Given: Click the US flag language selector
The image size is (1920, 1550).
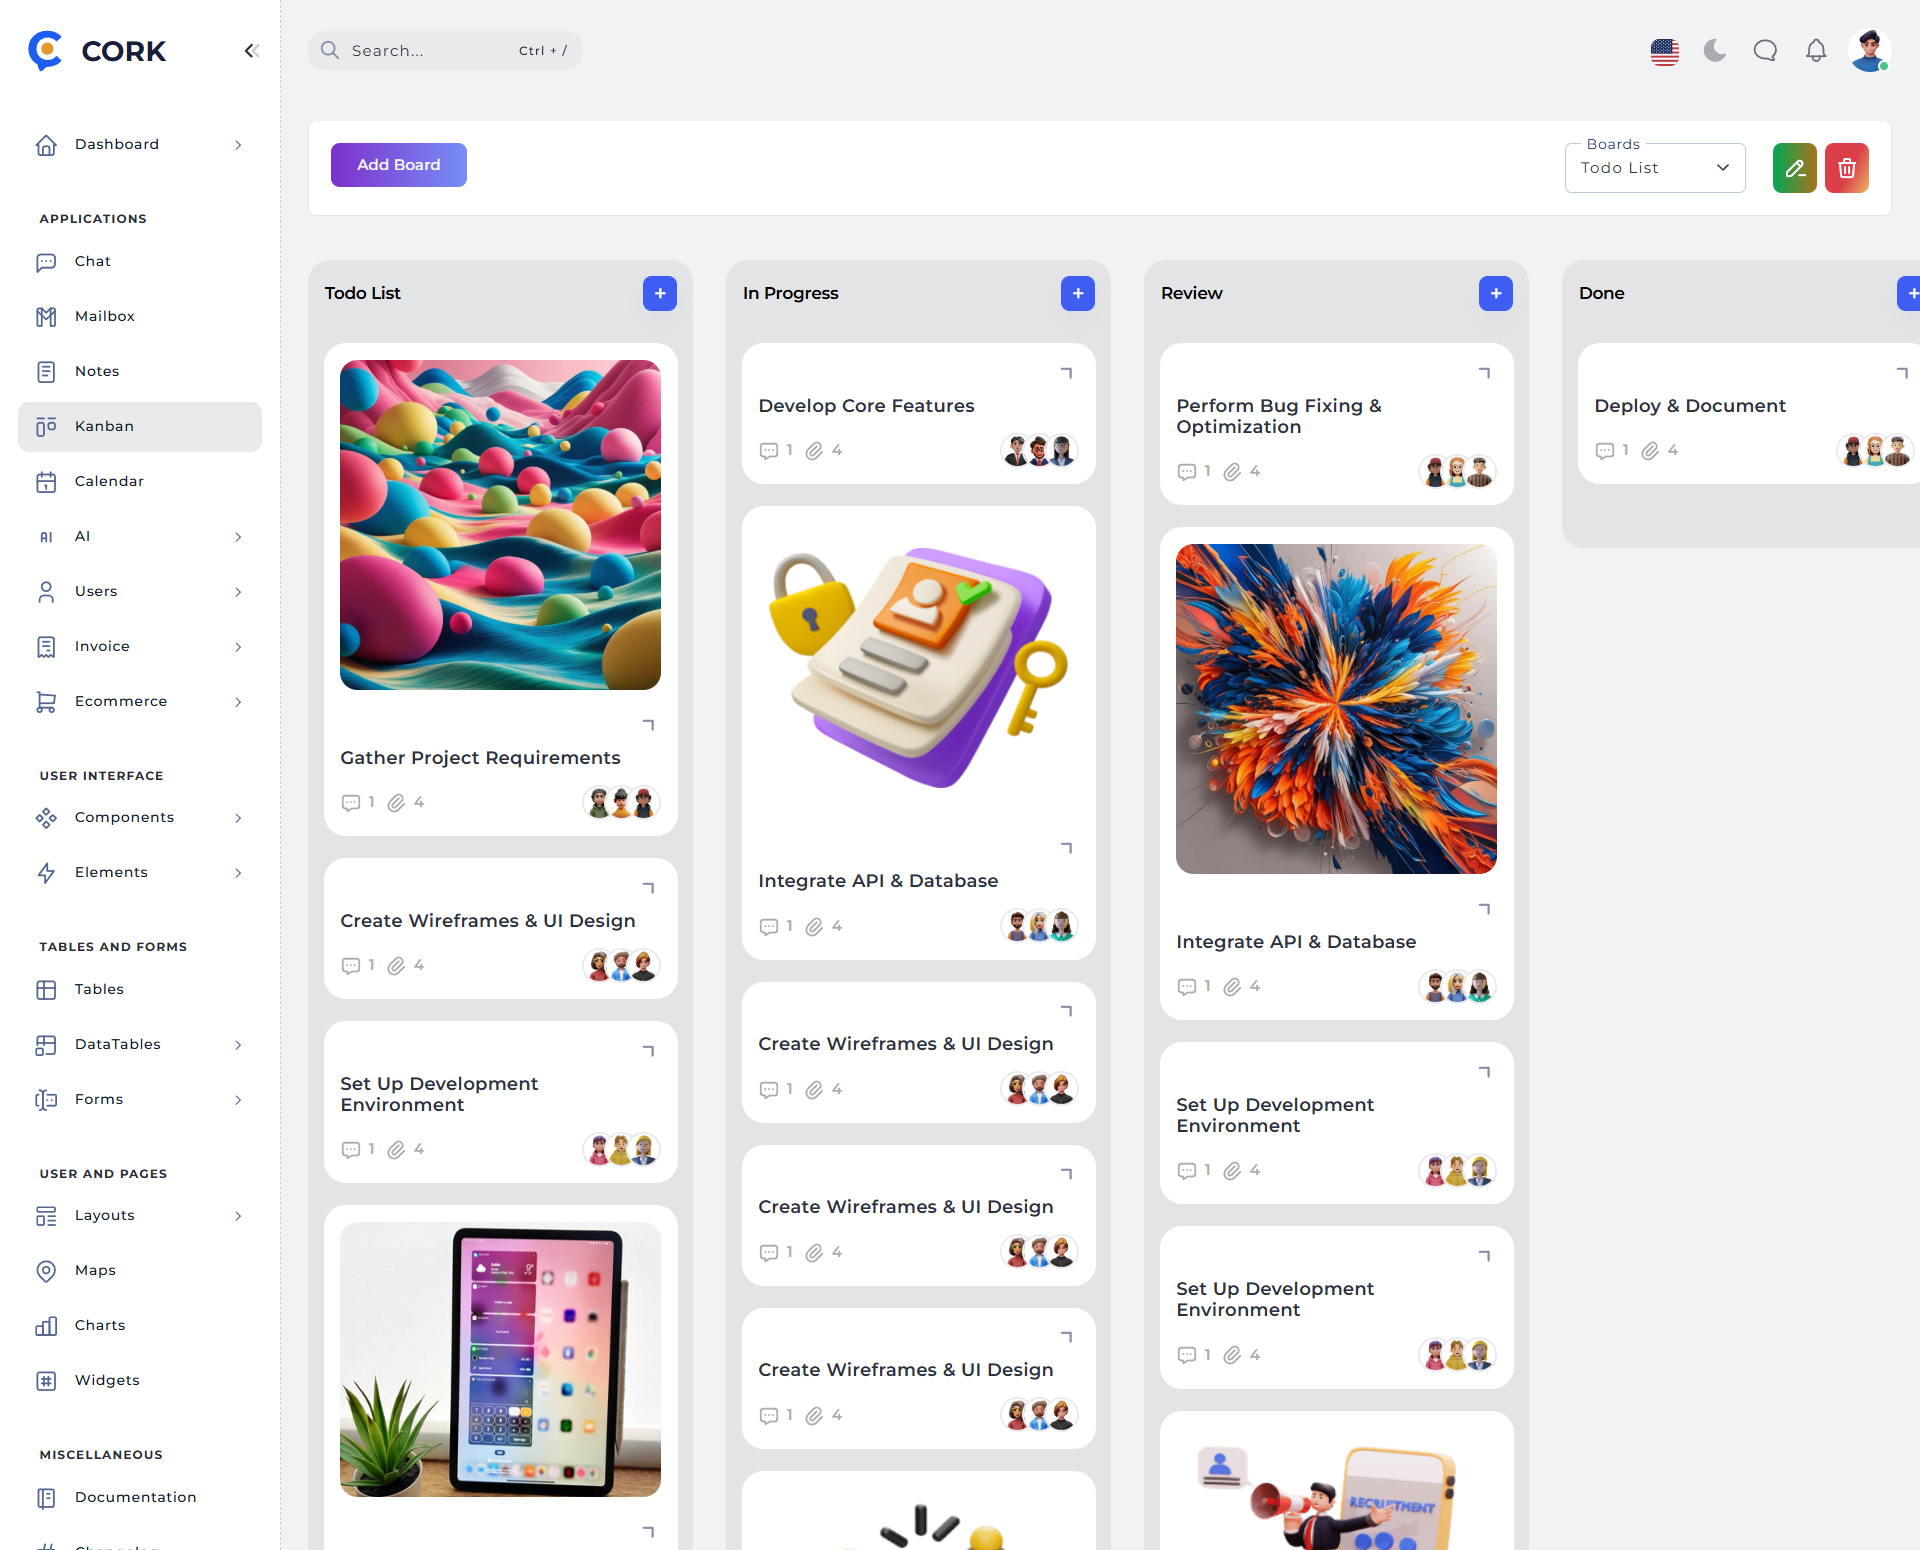Looking at the screenshot, I should tap(1665, 51).
